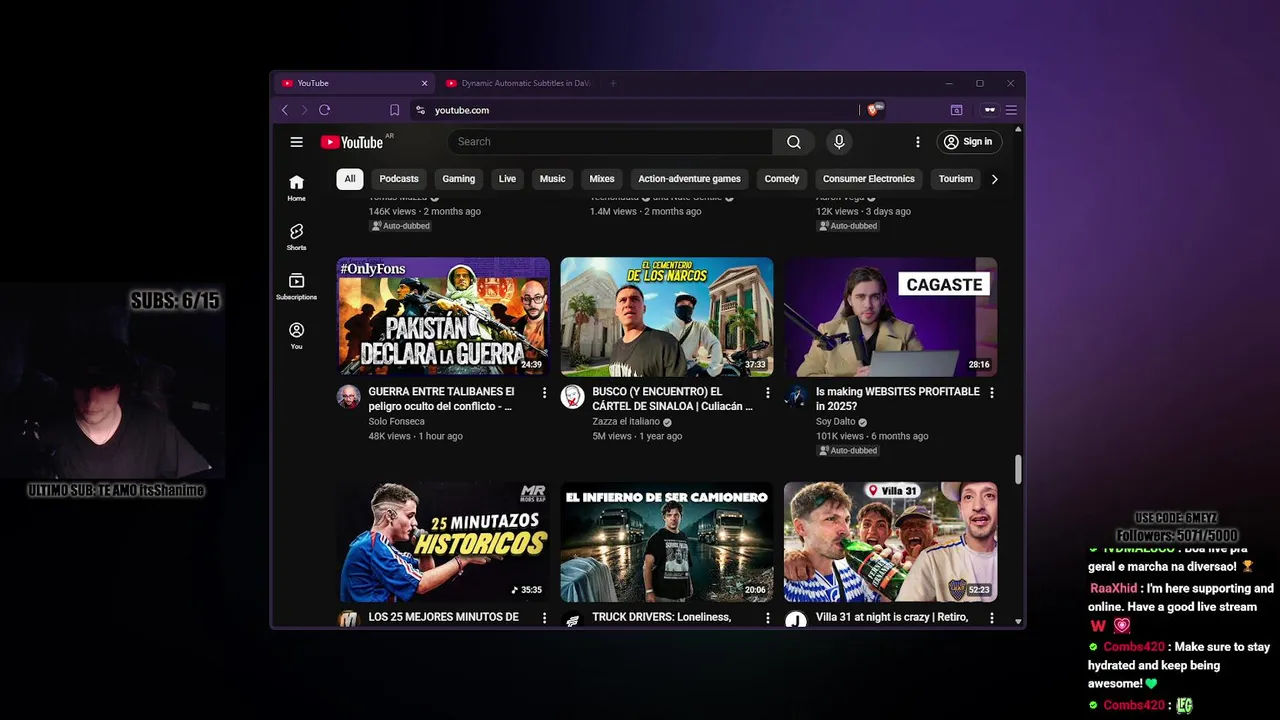The height and width of the screenshot is (720, 1280).
Task: View site information icon in address bar
Action: [420, 110]
